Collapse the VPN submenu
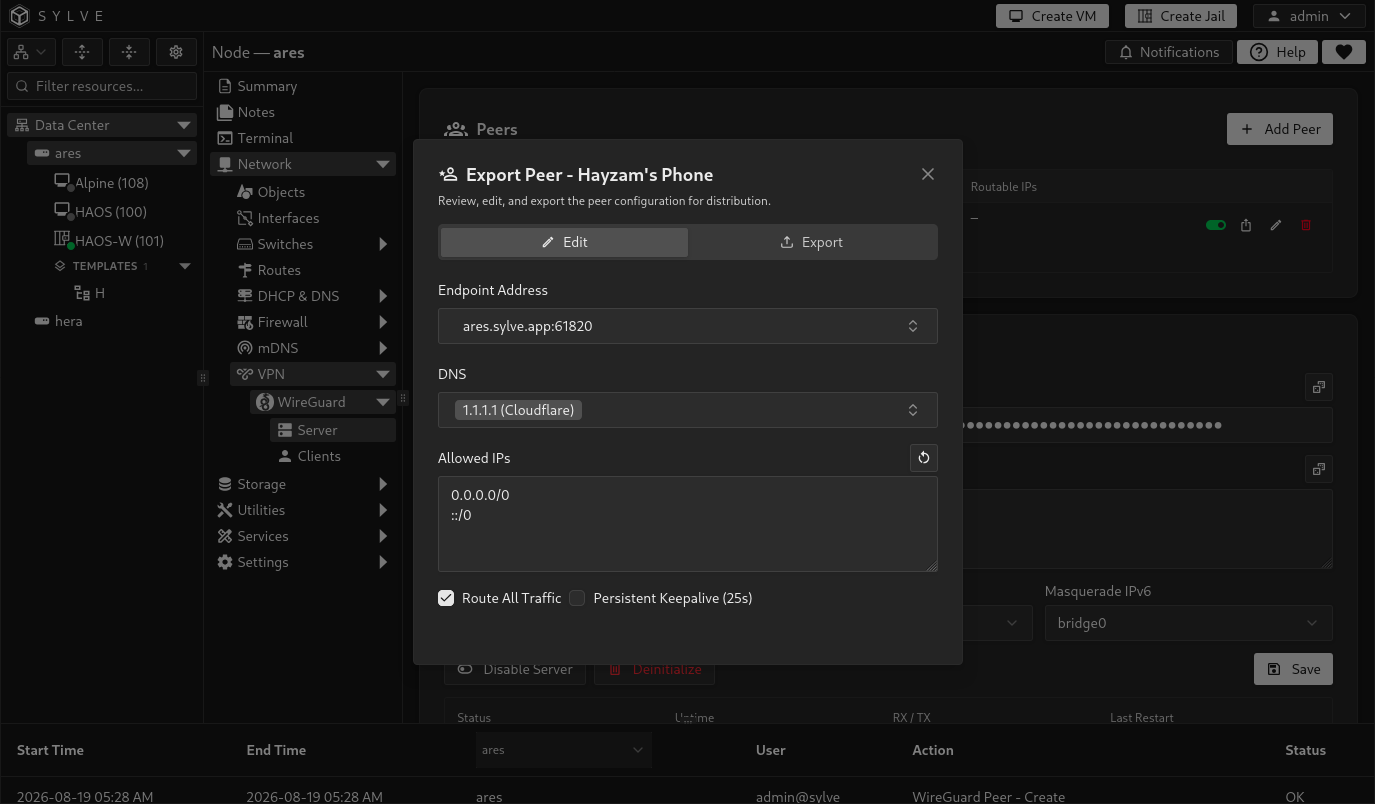The height and width of the screenshot is (804, 1375). [383, 374]
